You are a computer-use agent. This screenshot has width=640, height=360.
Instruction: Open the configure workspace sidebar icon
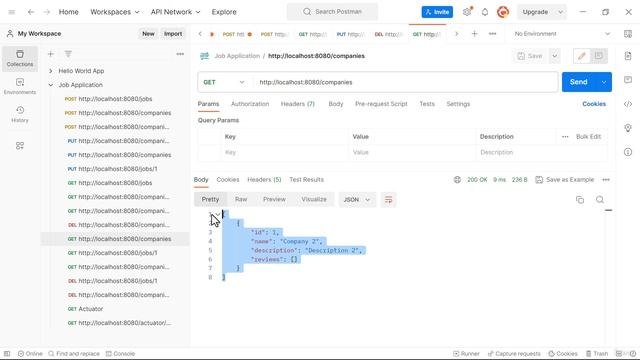20,146
